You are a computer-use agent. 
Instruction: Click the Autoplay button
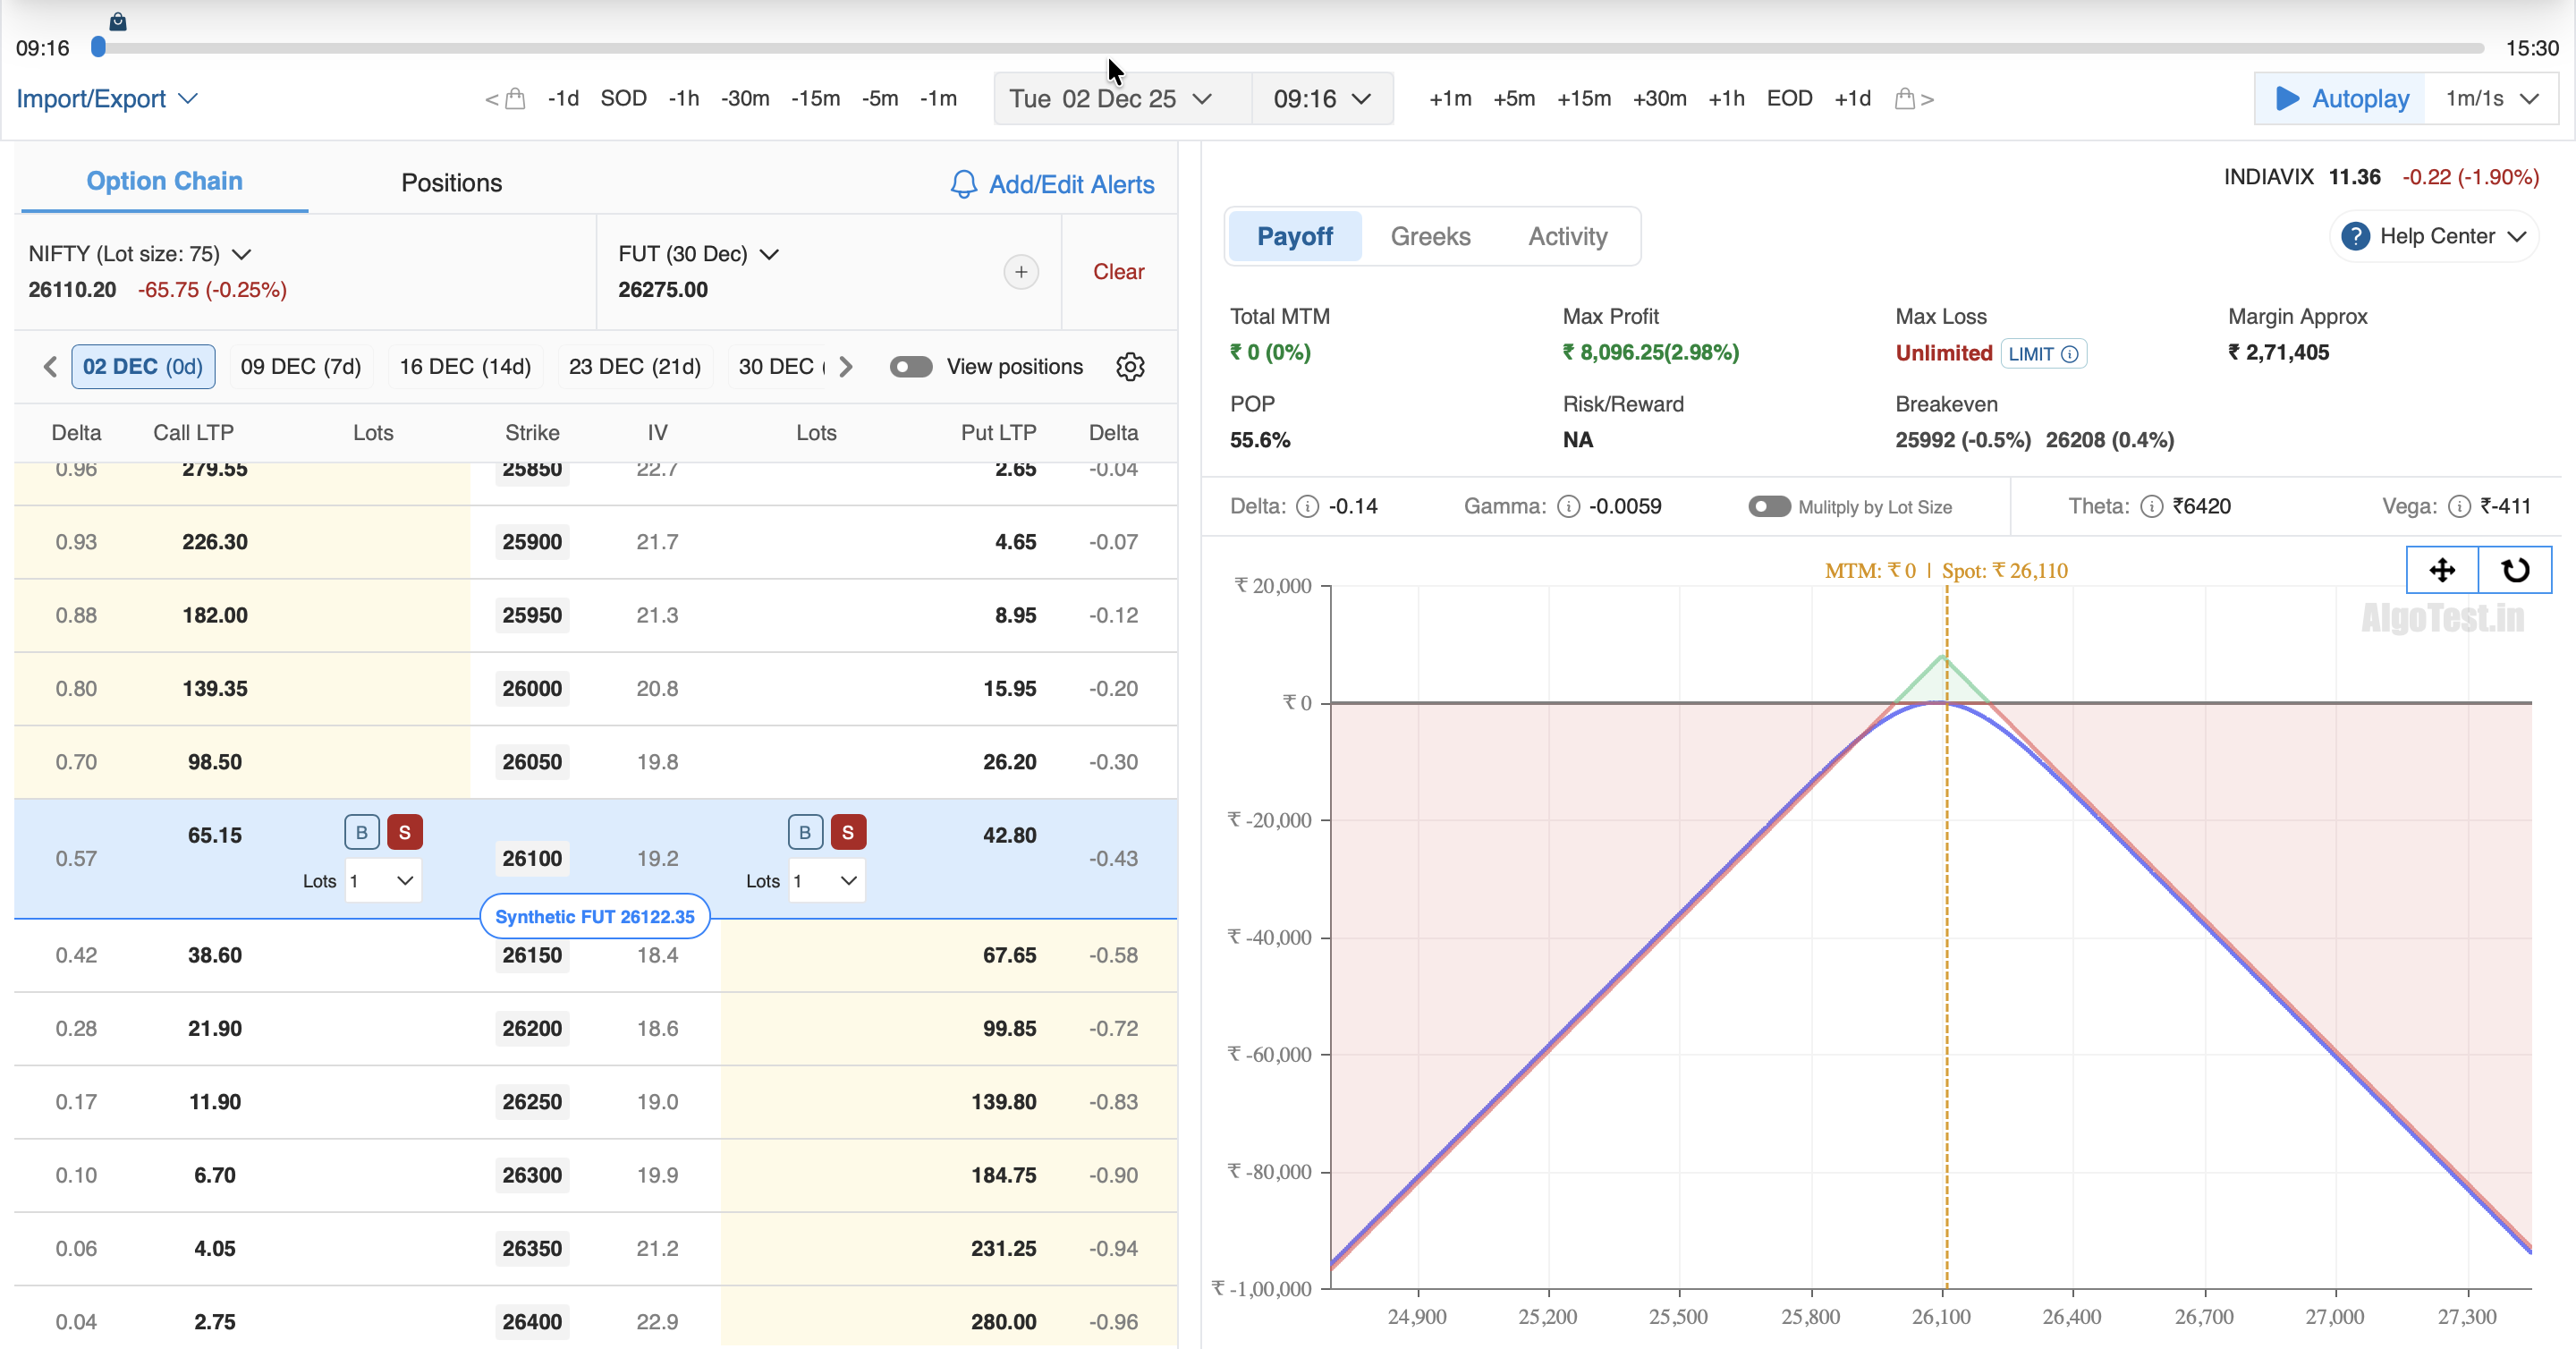(x=2340, y=99)
